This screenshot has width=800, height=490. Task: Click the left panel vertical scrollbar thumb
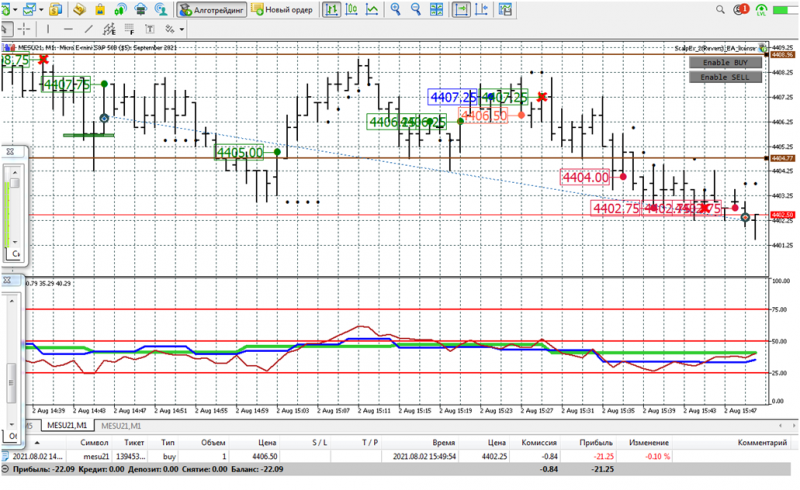coord(11,383)
